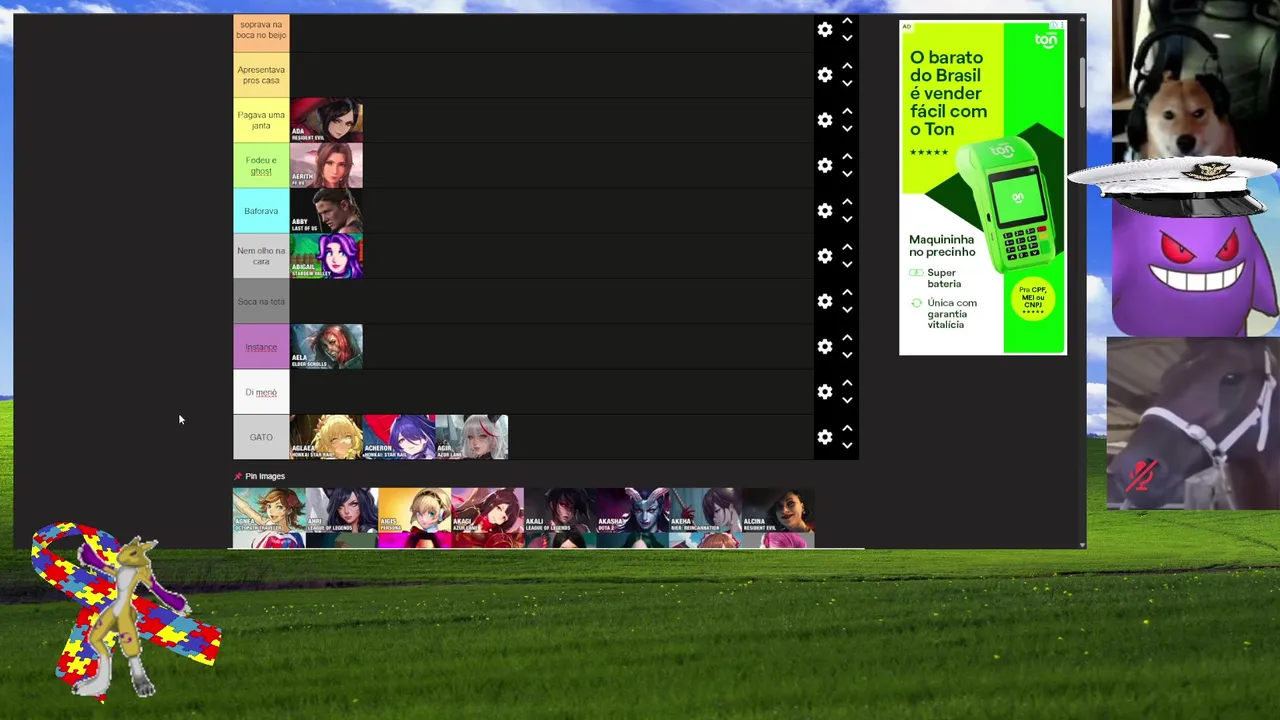The image size is (1280, 720).
Task: Edit the 'Instance' purple tier label
Action: point(261,347)
